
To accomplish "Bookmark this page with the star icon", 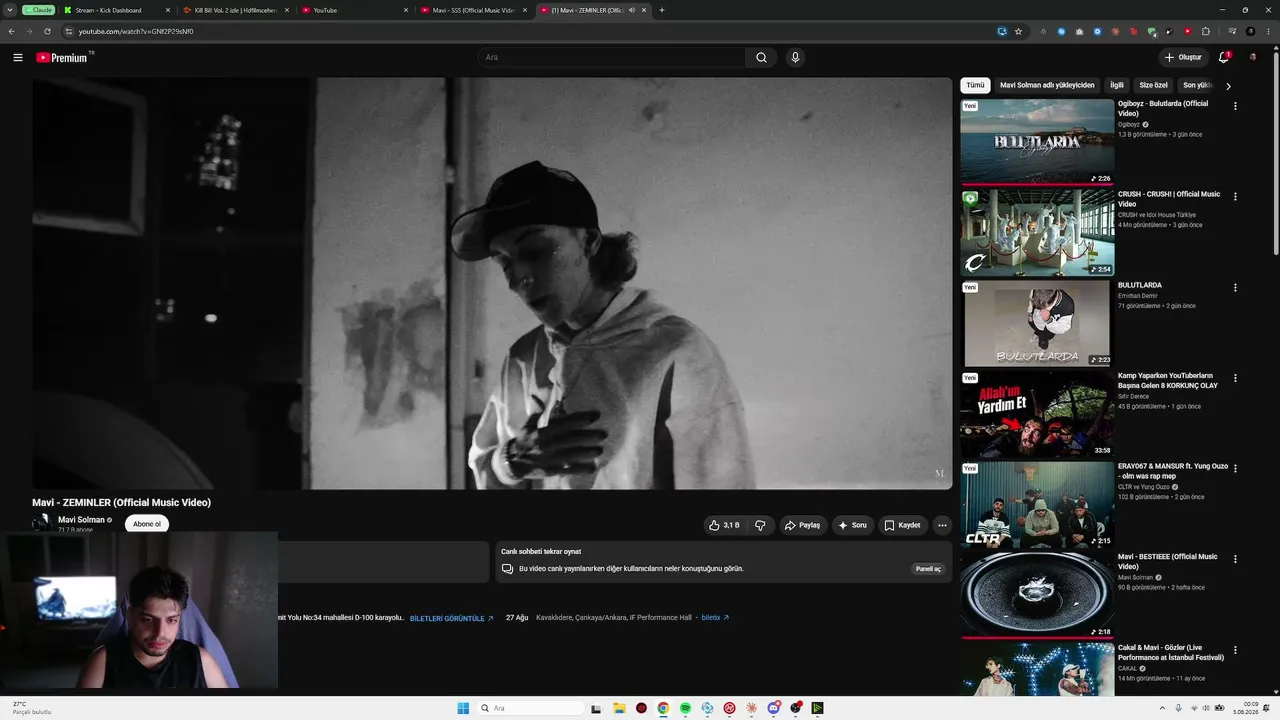I will [1018, 31].
